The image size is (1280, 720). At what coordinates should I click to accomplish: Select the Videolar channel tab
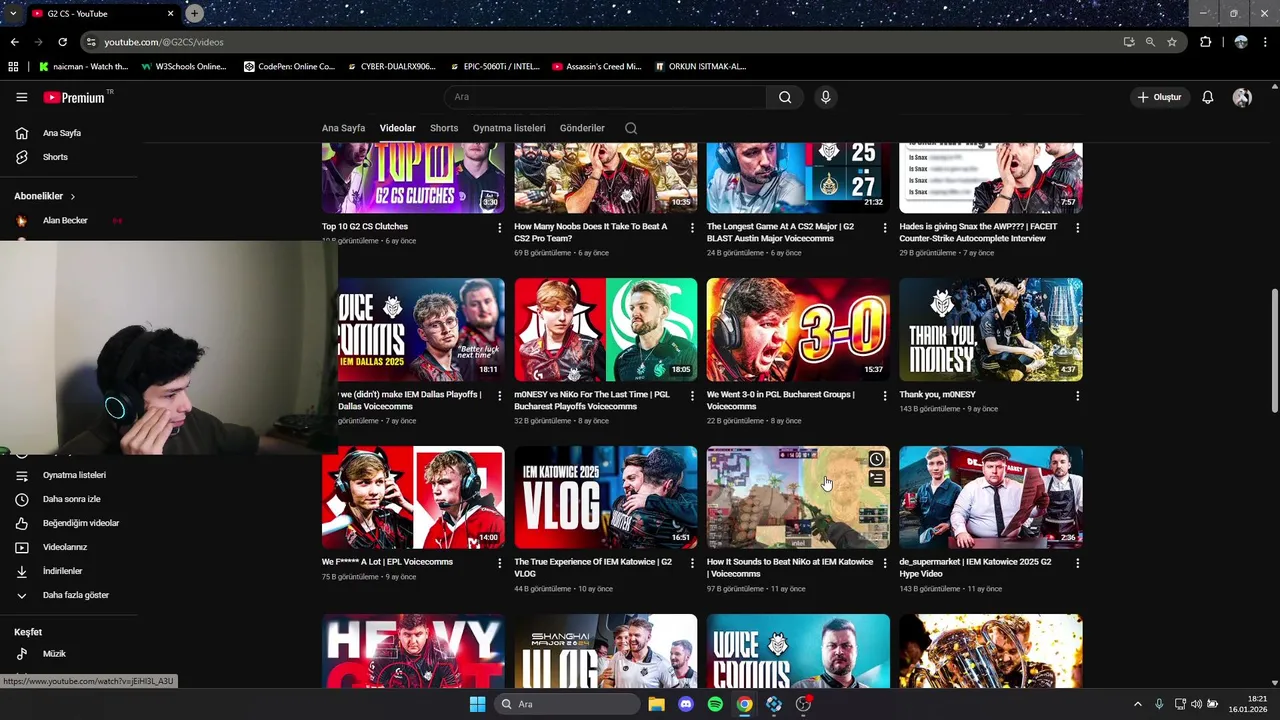397,128
